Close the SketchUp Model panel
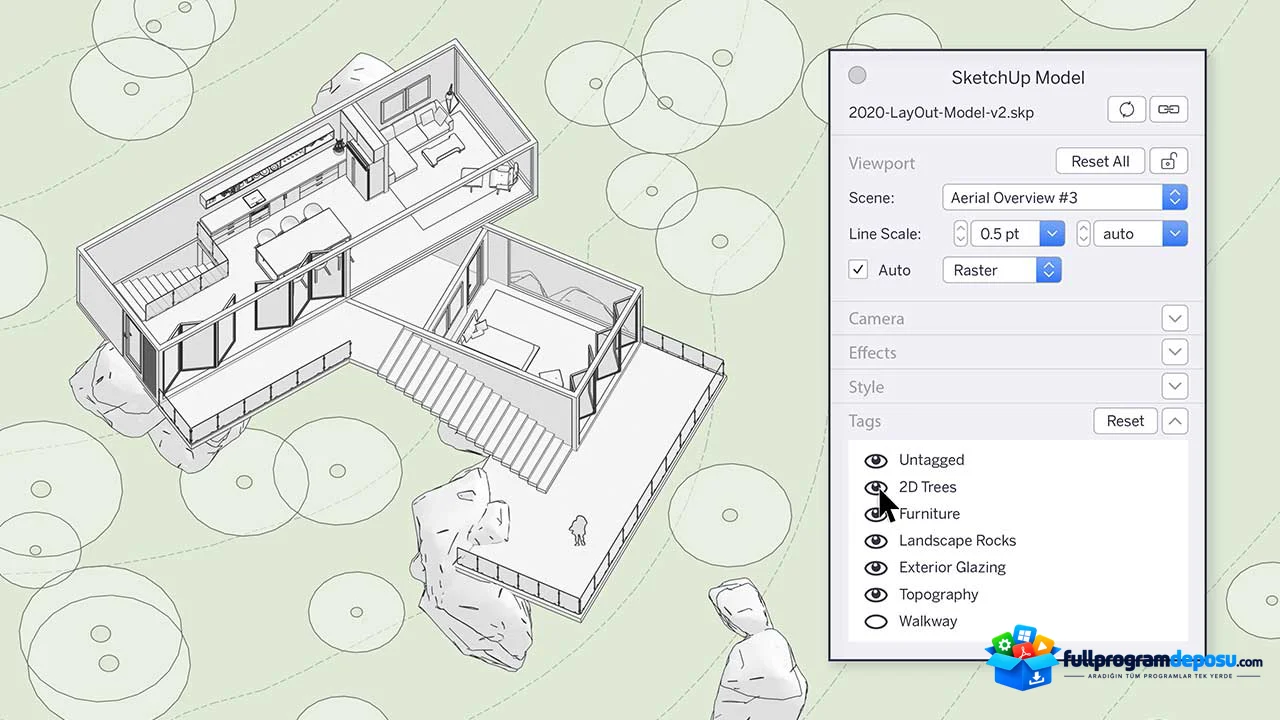Viewport: 1280px width, 720px height. 857,75
